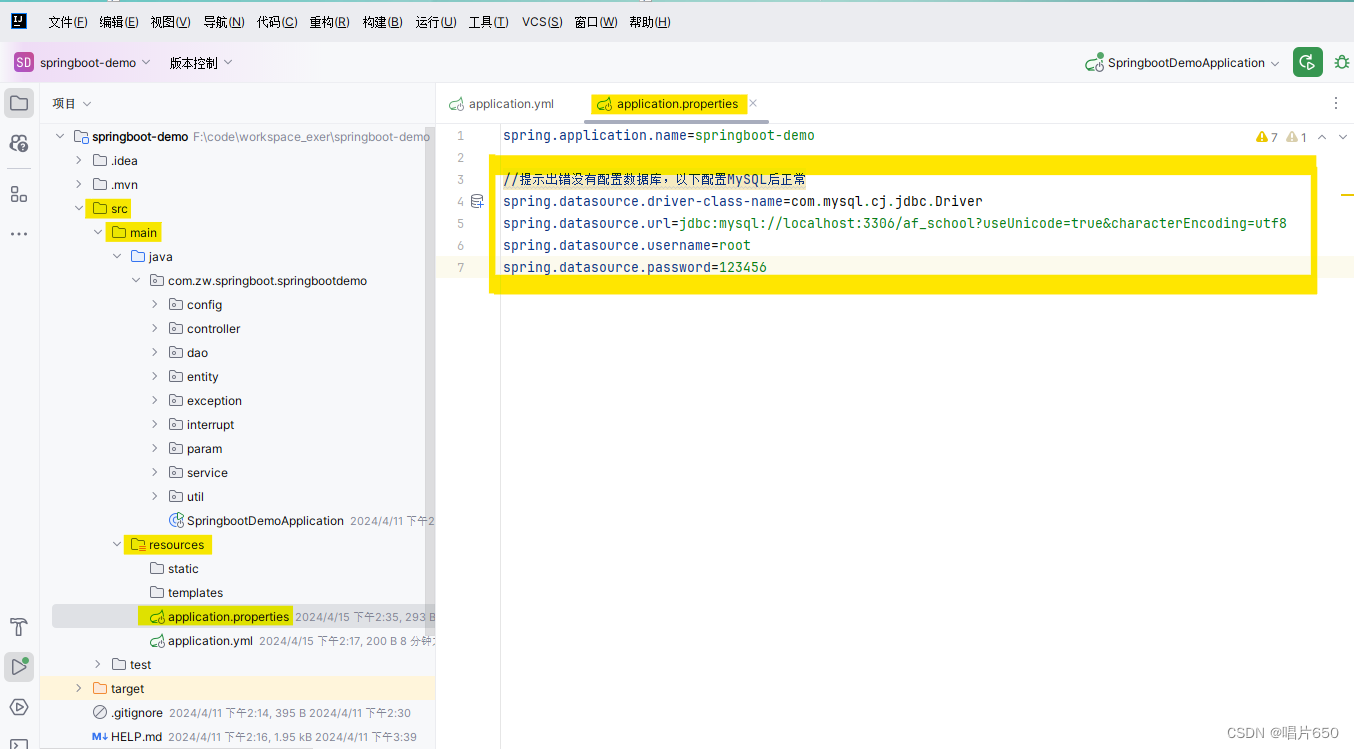Image resolution: width=1354 pixels, height=749 pixels.
Task: Click the More tool windows ellipsis icon
Action: tap(18, 233)
